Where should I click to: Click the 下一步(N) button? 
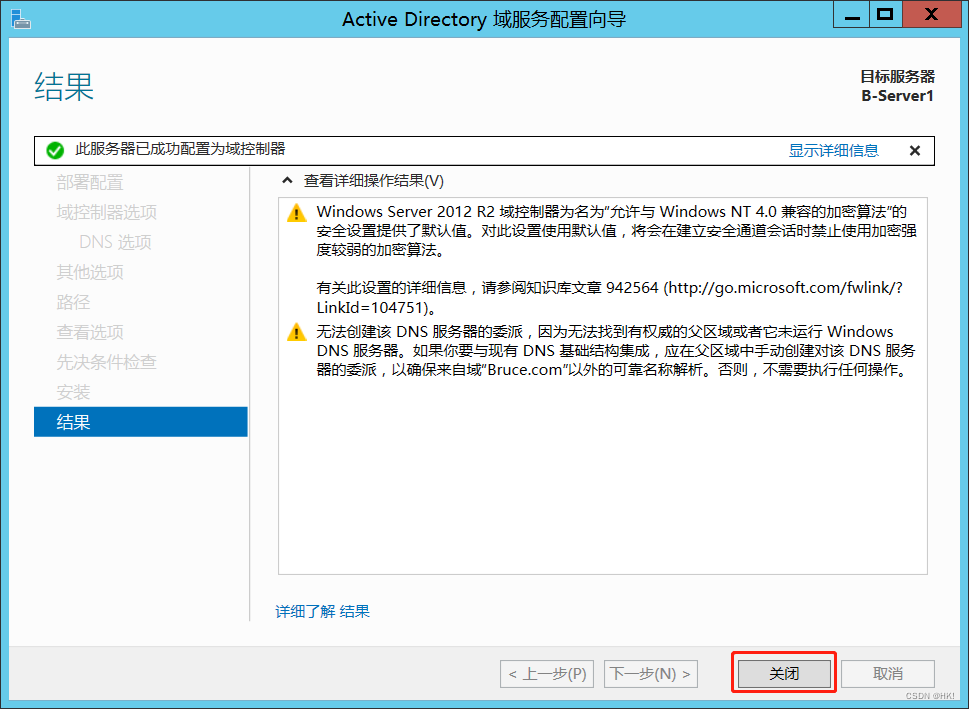(650, 673)
